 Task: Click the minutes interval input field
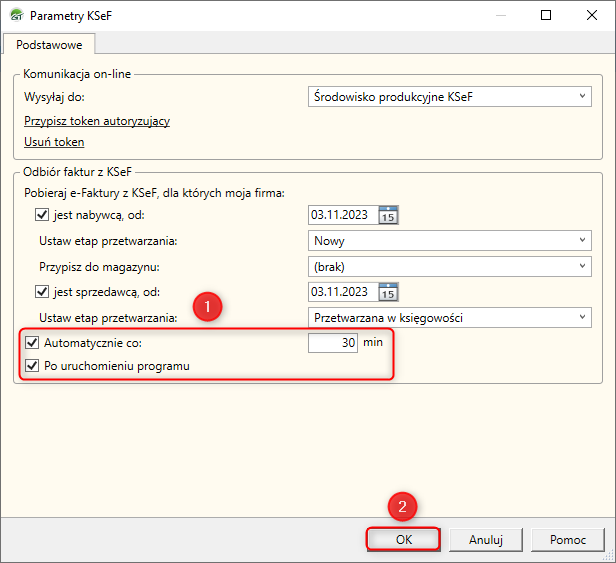(333, 343)
